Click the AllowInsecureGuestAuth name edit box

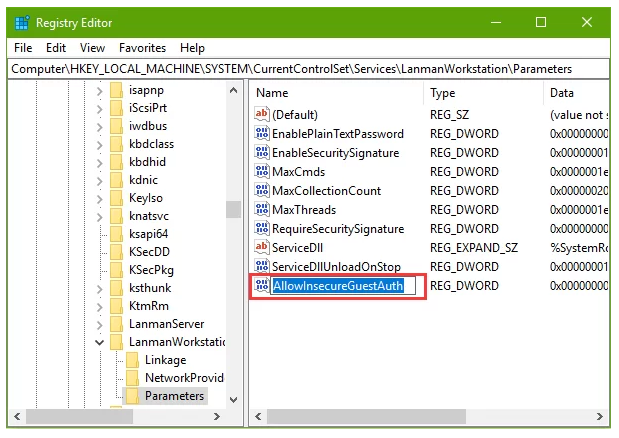click(x=343, y=286)
